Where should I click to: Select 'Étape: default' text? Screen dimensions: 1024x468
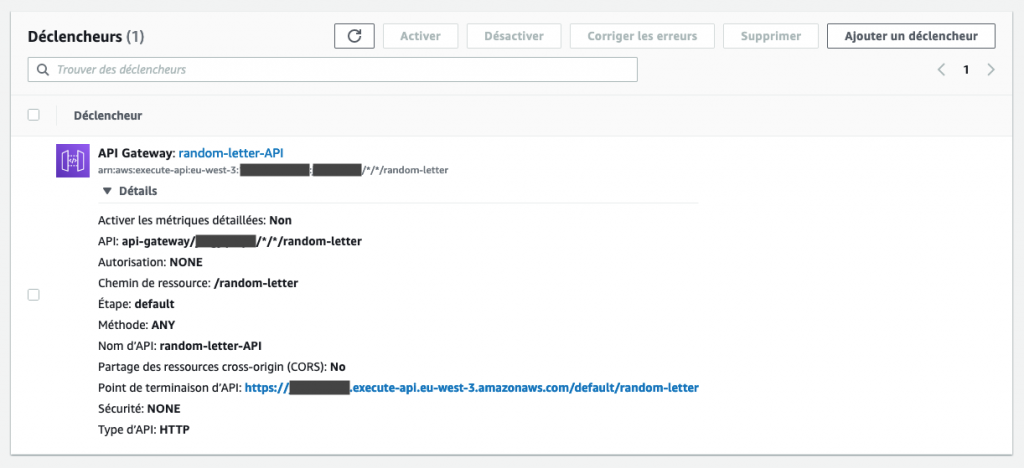point(136,304)
